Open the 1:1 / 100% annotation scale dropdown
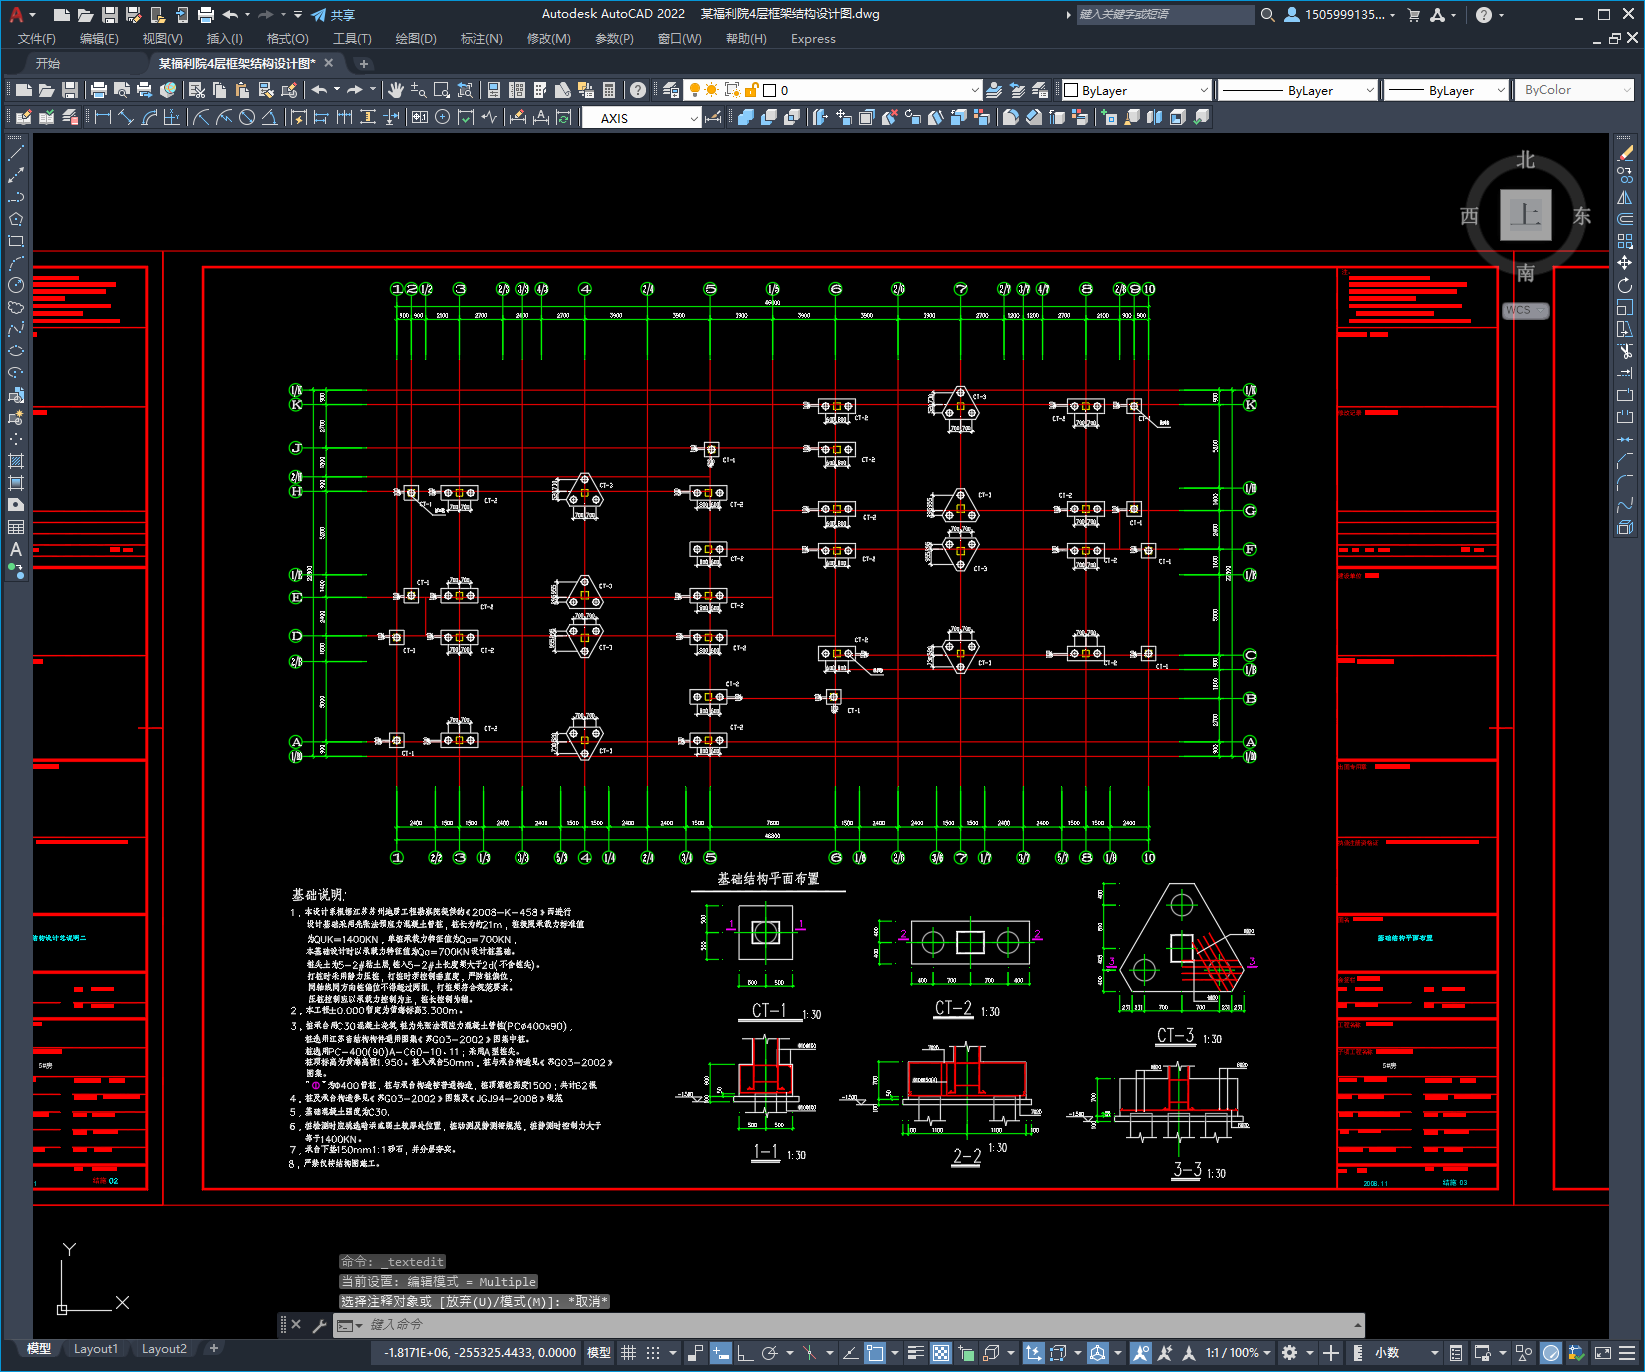 (1238, 1353)
